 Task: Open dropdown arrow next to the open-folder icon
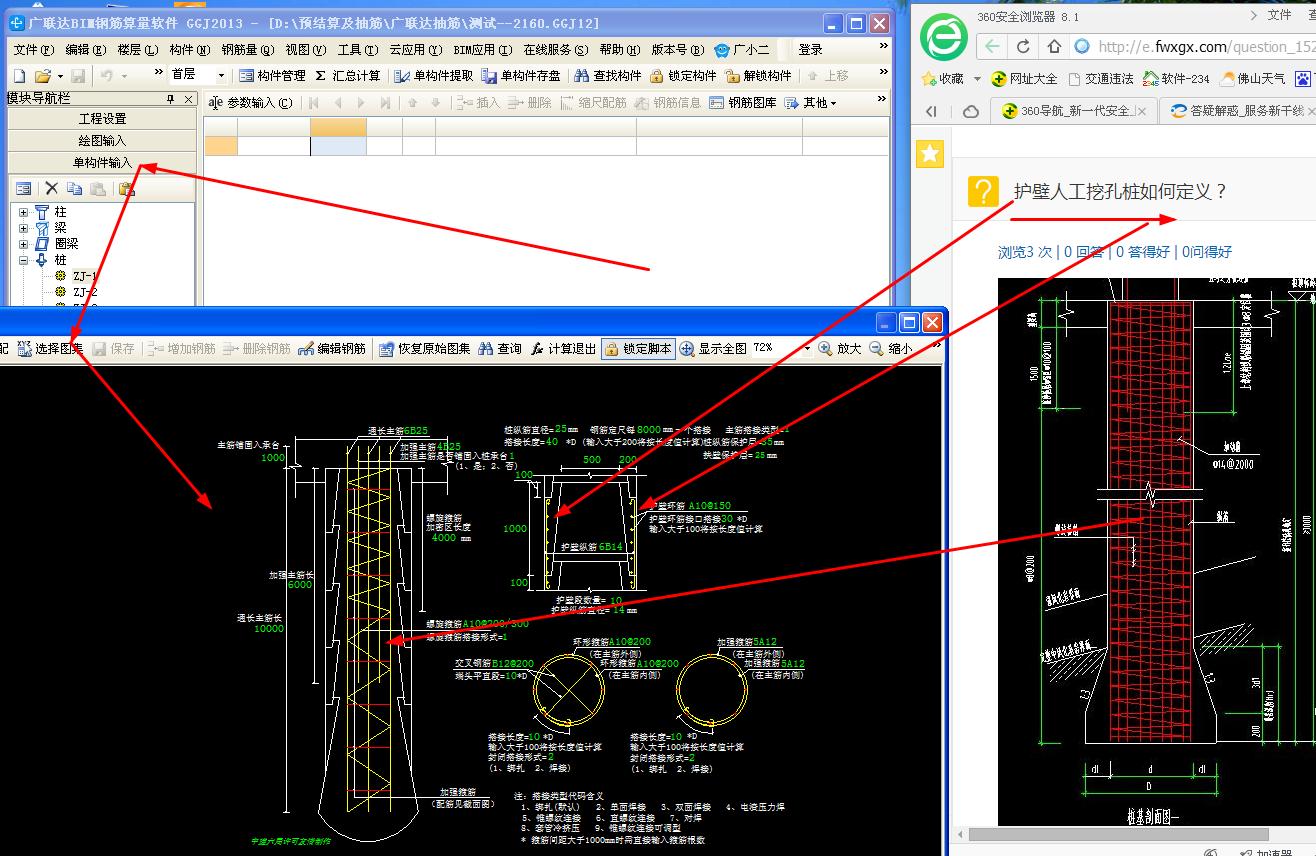tap(60, 76)
